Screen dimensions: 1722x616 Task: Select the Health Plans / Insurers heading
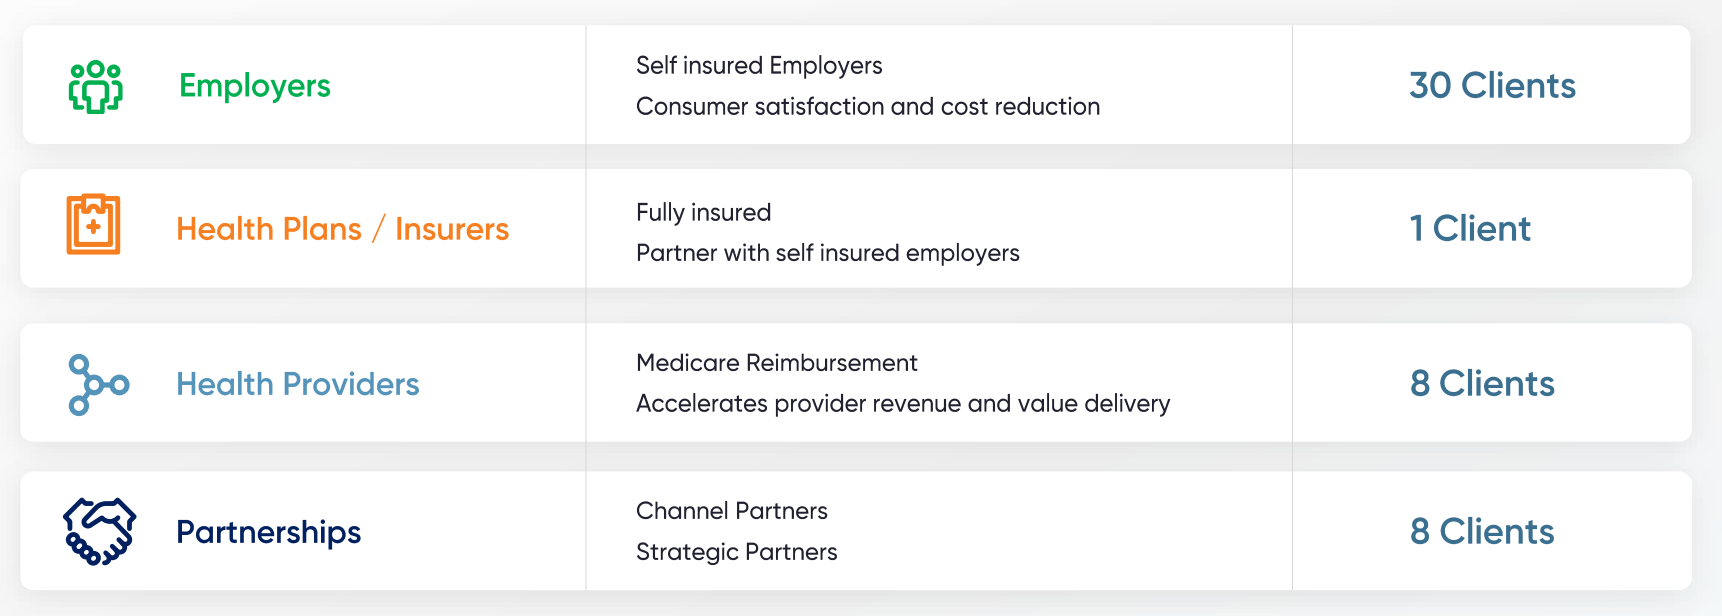coord(342,229)
